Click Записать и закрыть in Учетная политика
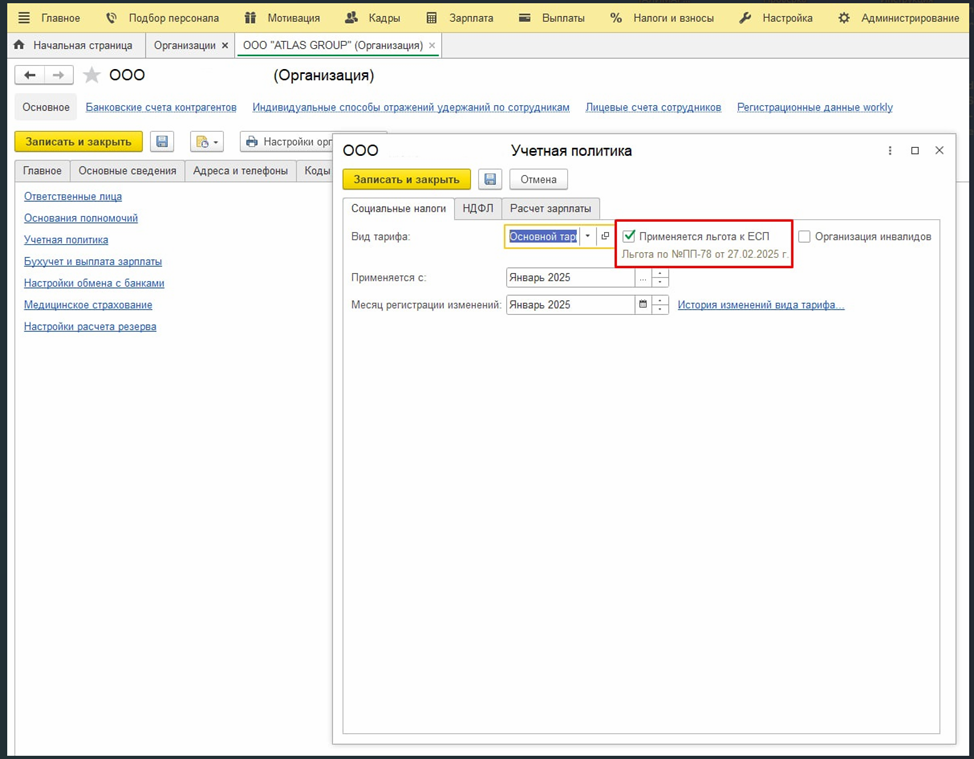This screenshot has height=759, width=974. pyautogui.click(x=406, y=180)
